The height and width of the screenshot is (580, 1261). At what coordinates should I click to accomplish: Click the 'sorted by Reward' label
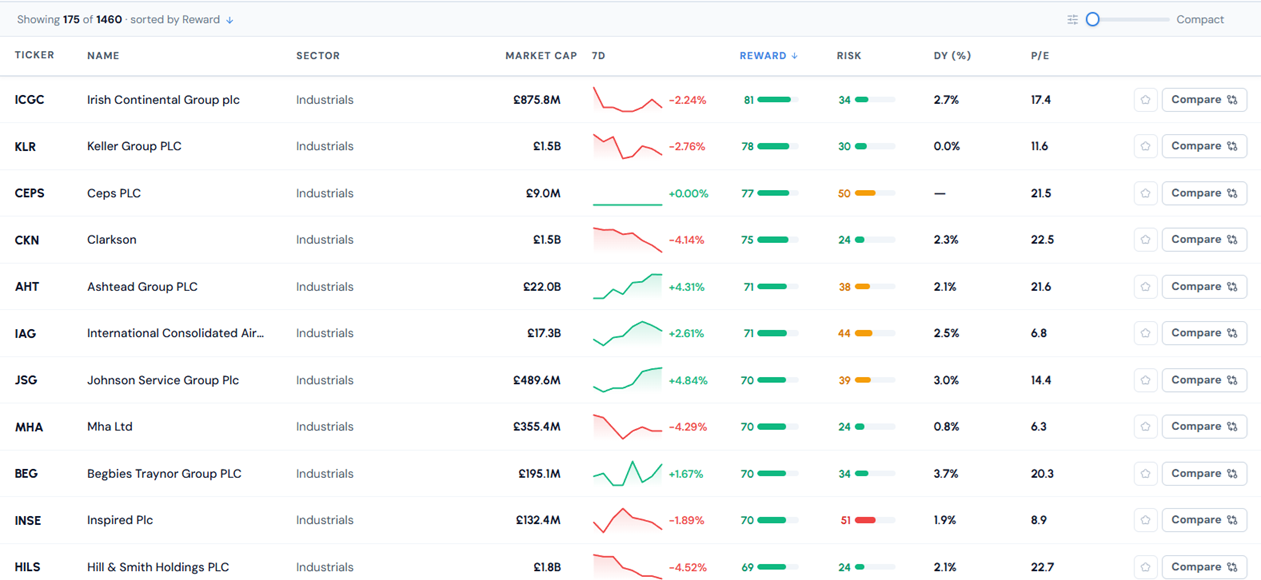coord(175,20)
